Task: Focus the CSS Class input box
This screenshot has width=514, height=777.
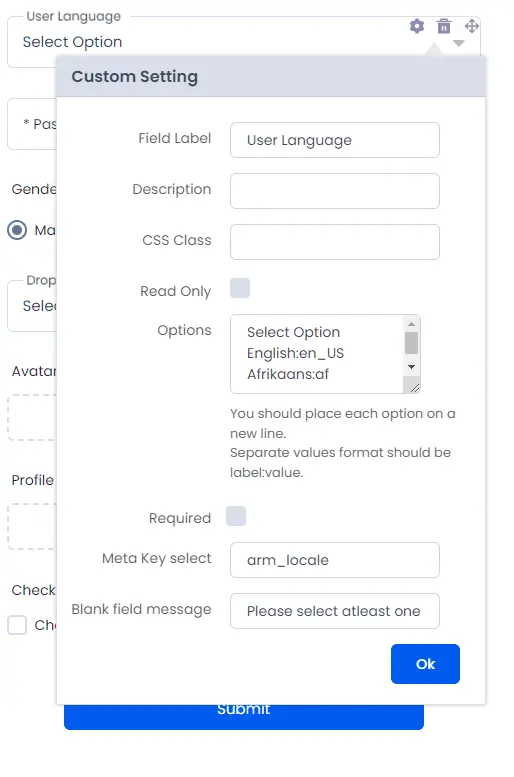Action: click(335, 242)
